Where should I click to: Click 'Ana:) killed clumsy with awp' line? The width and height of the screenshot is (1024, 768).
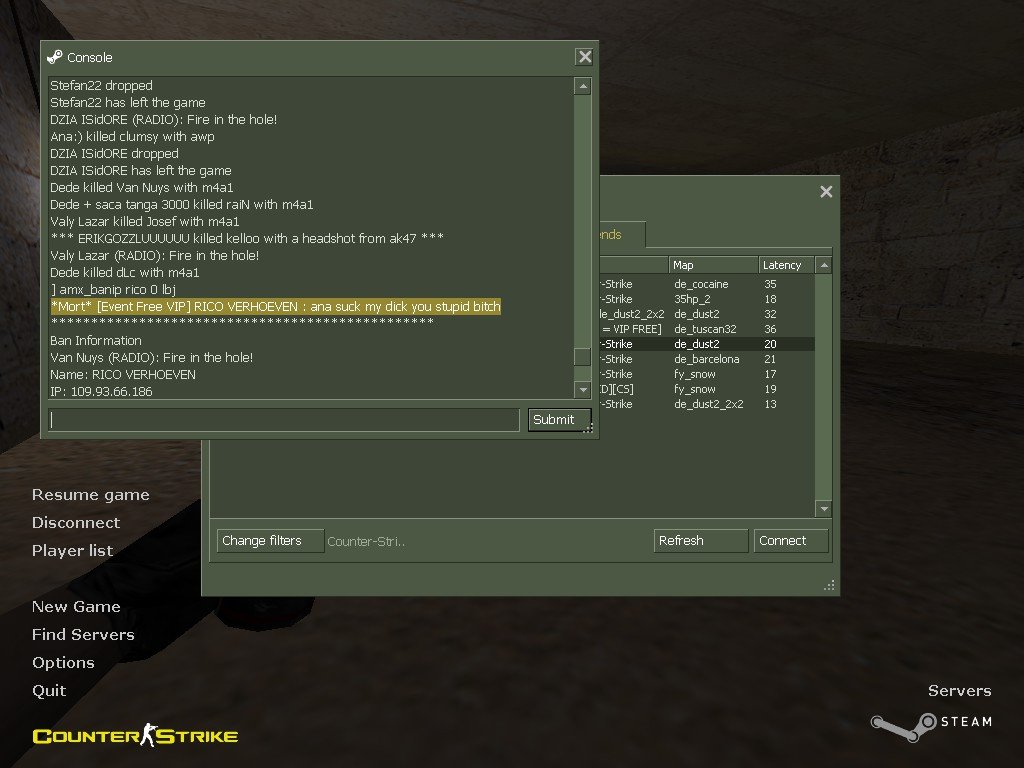tap(133, 136)
